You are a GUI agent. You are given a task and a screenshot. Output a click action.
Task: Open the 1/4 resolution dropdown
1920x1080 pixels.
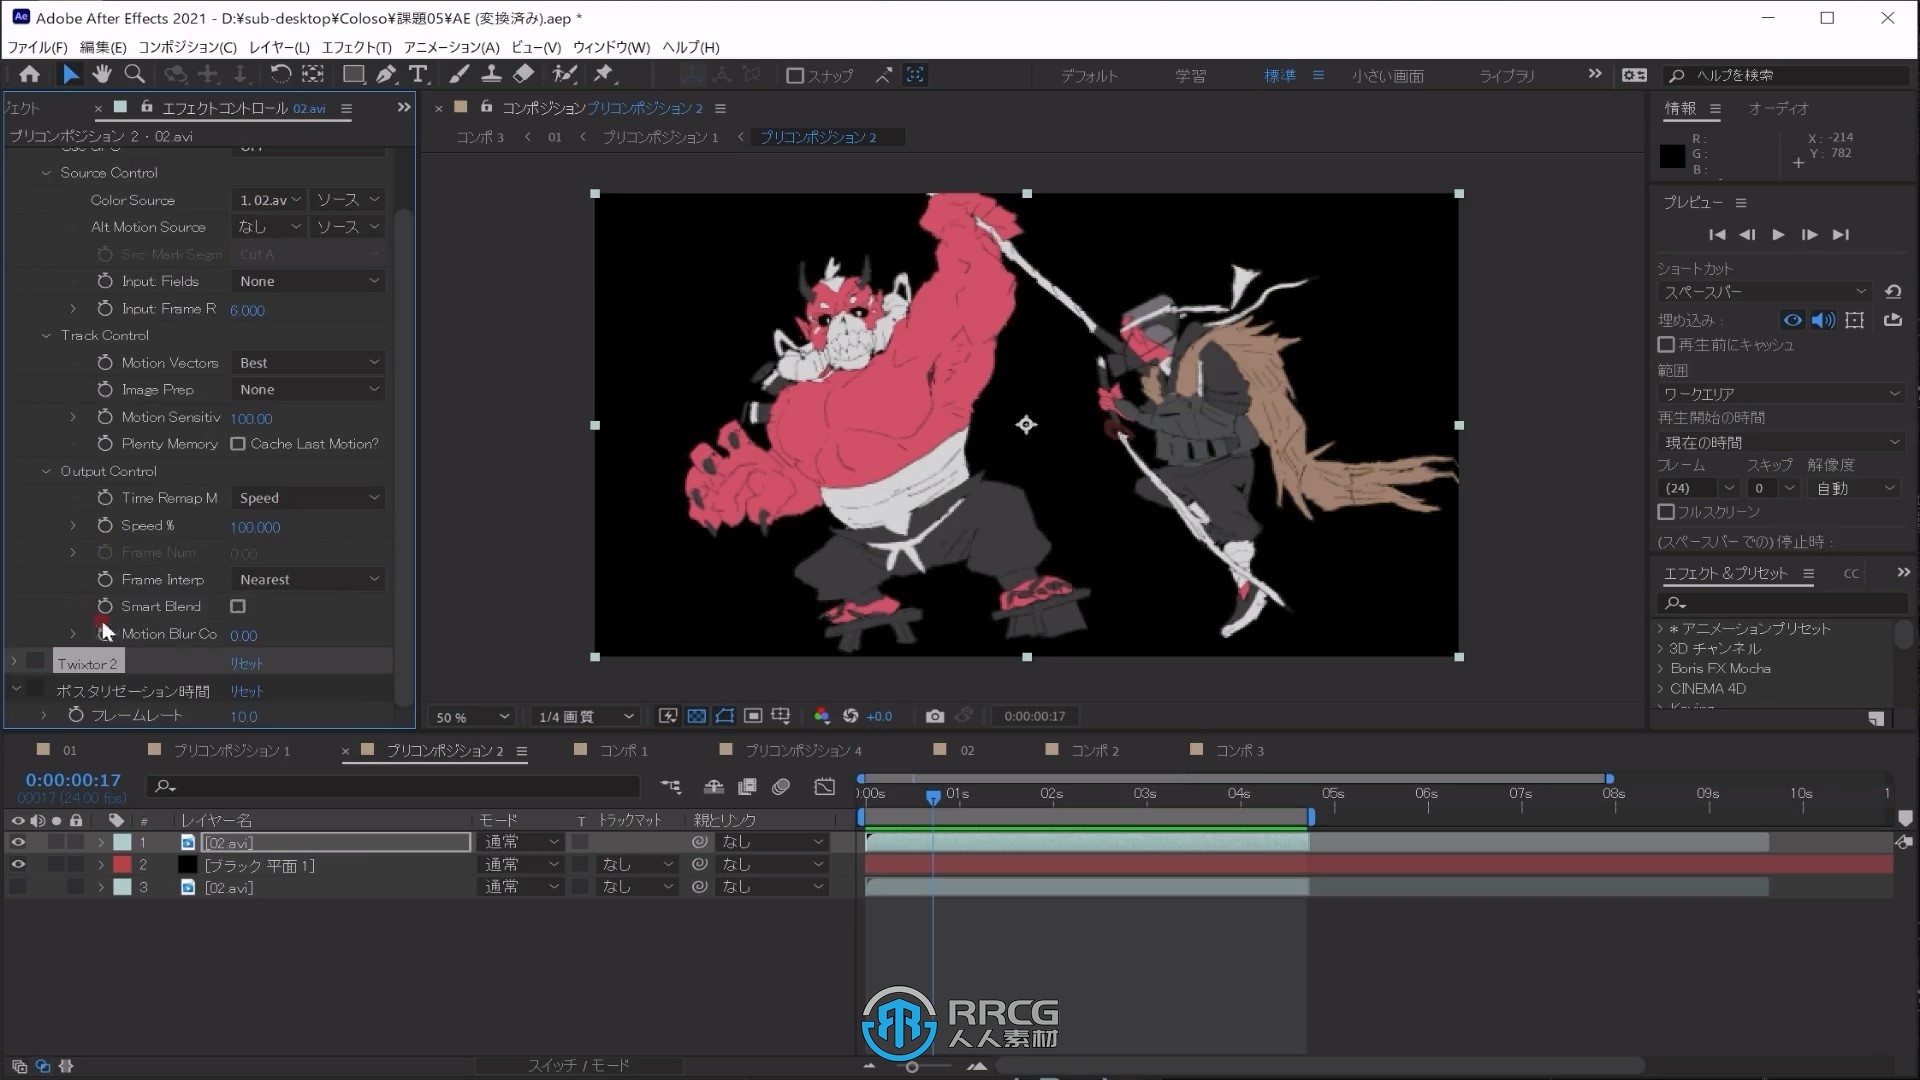click(x=584, y=716)
